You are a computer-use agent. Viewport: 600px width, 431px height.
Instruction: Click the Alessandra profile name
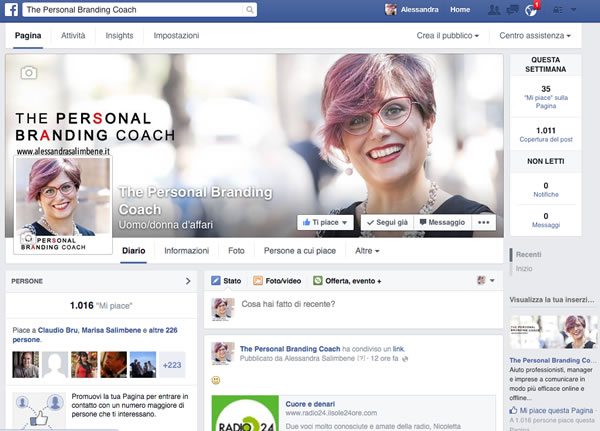coord(419,10)
